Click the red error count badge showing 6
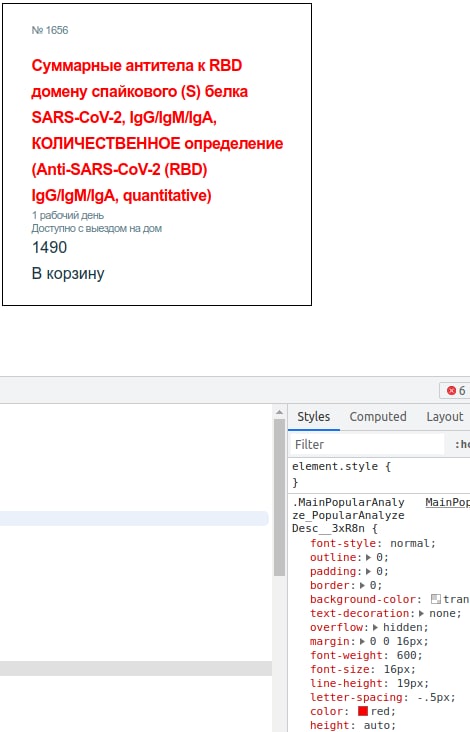Viewport: 470px width, 732px height. coord(456,390)
